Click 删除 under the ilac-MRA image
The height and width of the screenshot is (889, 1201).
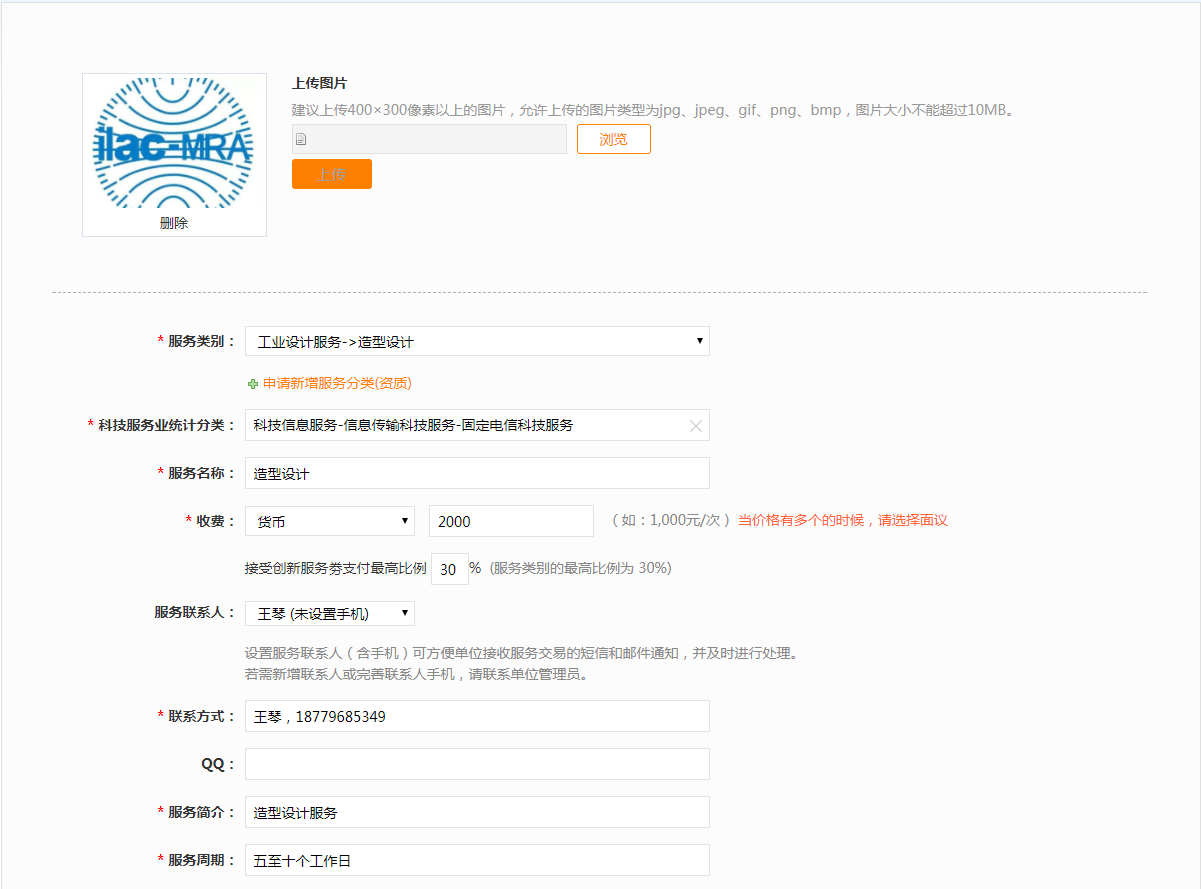[x=174, y=223]
